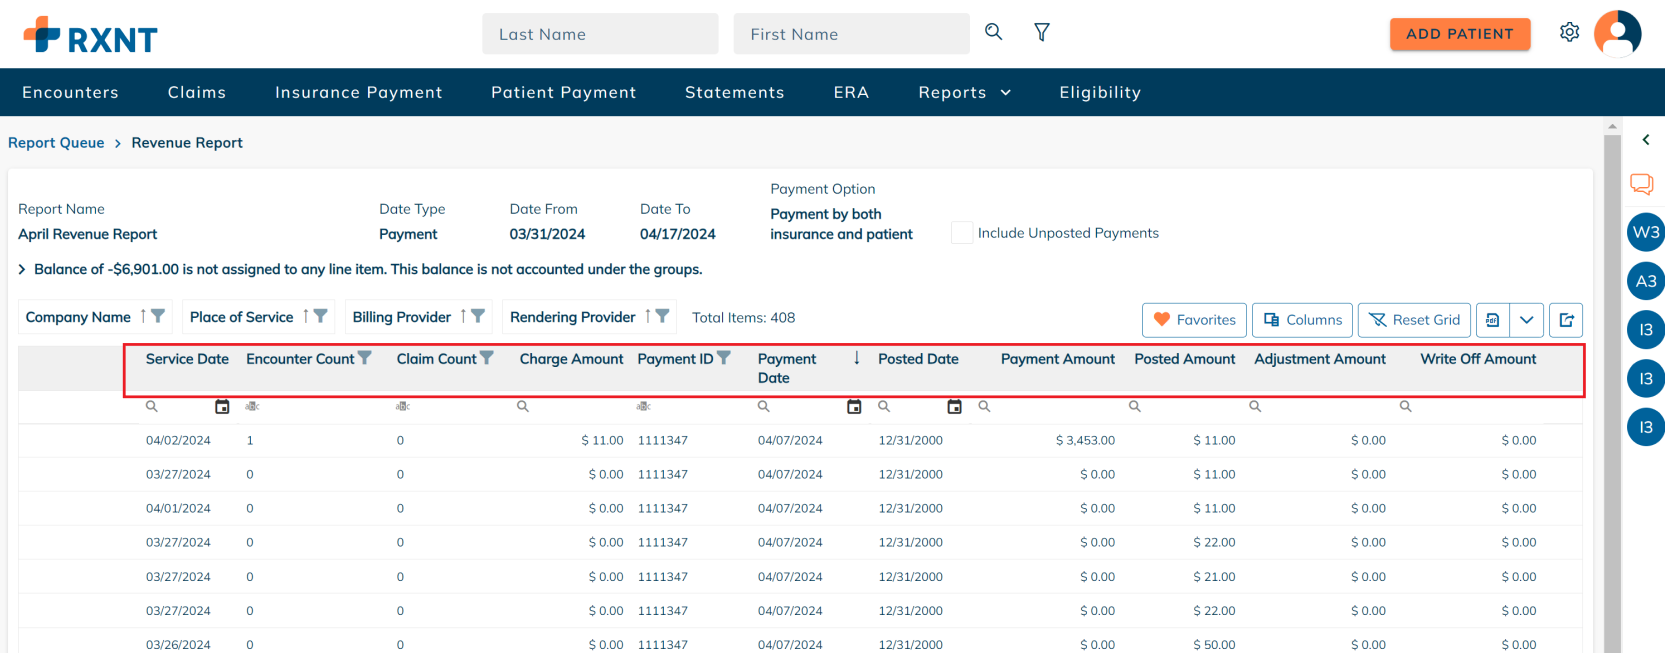
Task: Open the user profile avatar
Action: click(1618, 33)
